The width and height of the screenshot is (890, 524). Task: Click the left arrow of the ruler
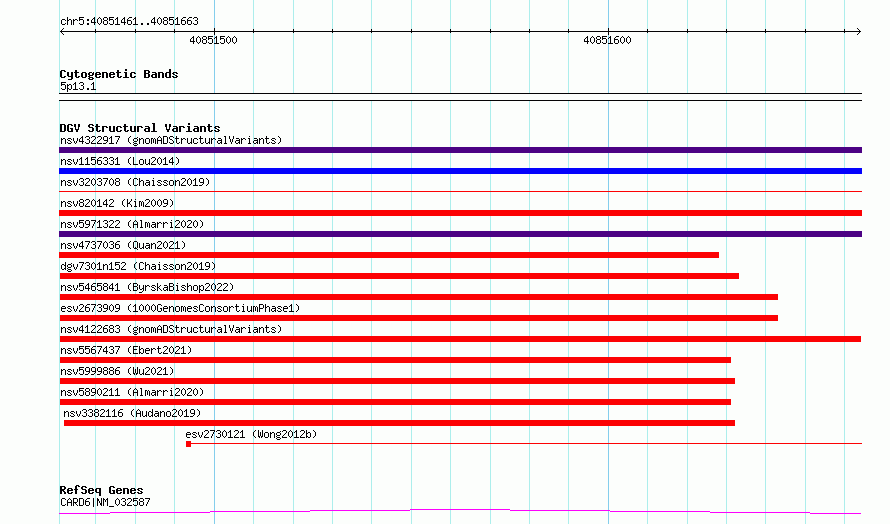pos(62,31)
